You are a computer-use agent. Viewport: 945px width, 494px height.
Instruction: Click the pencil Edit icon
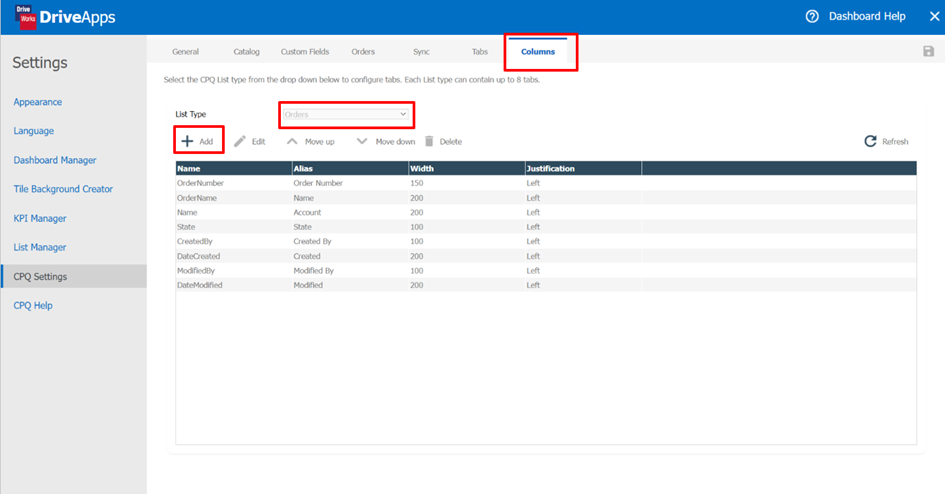(240, 141)
